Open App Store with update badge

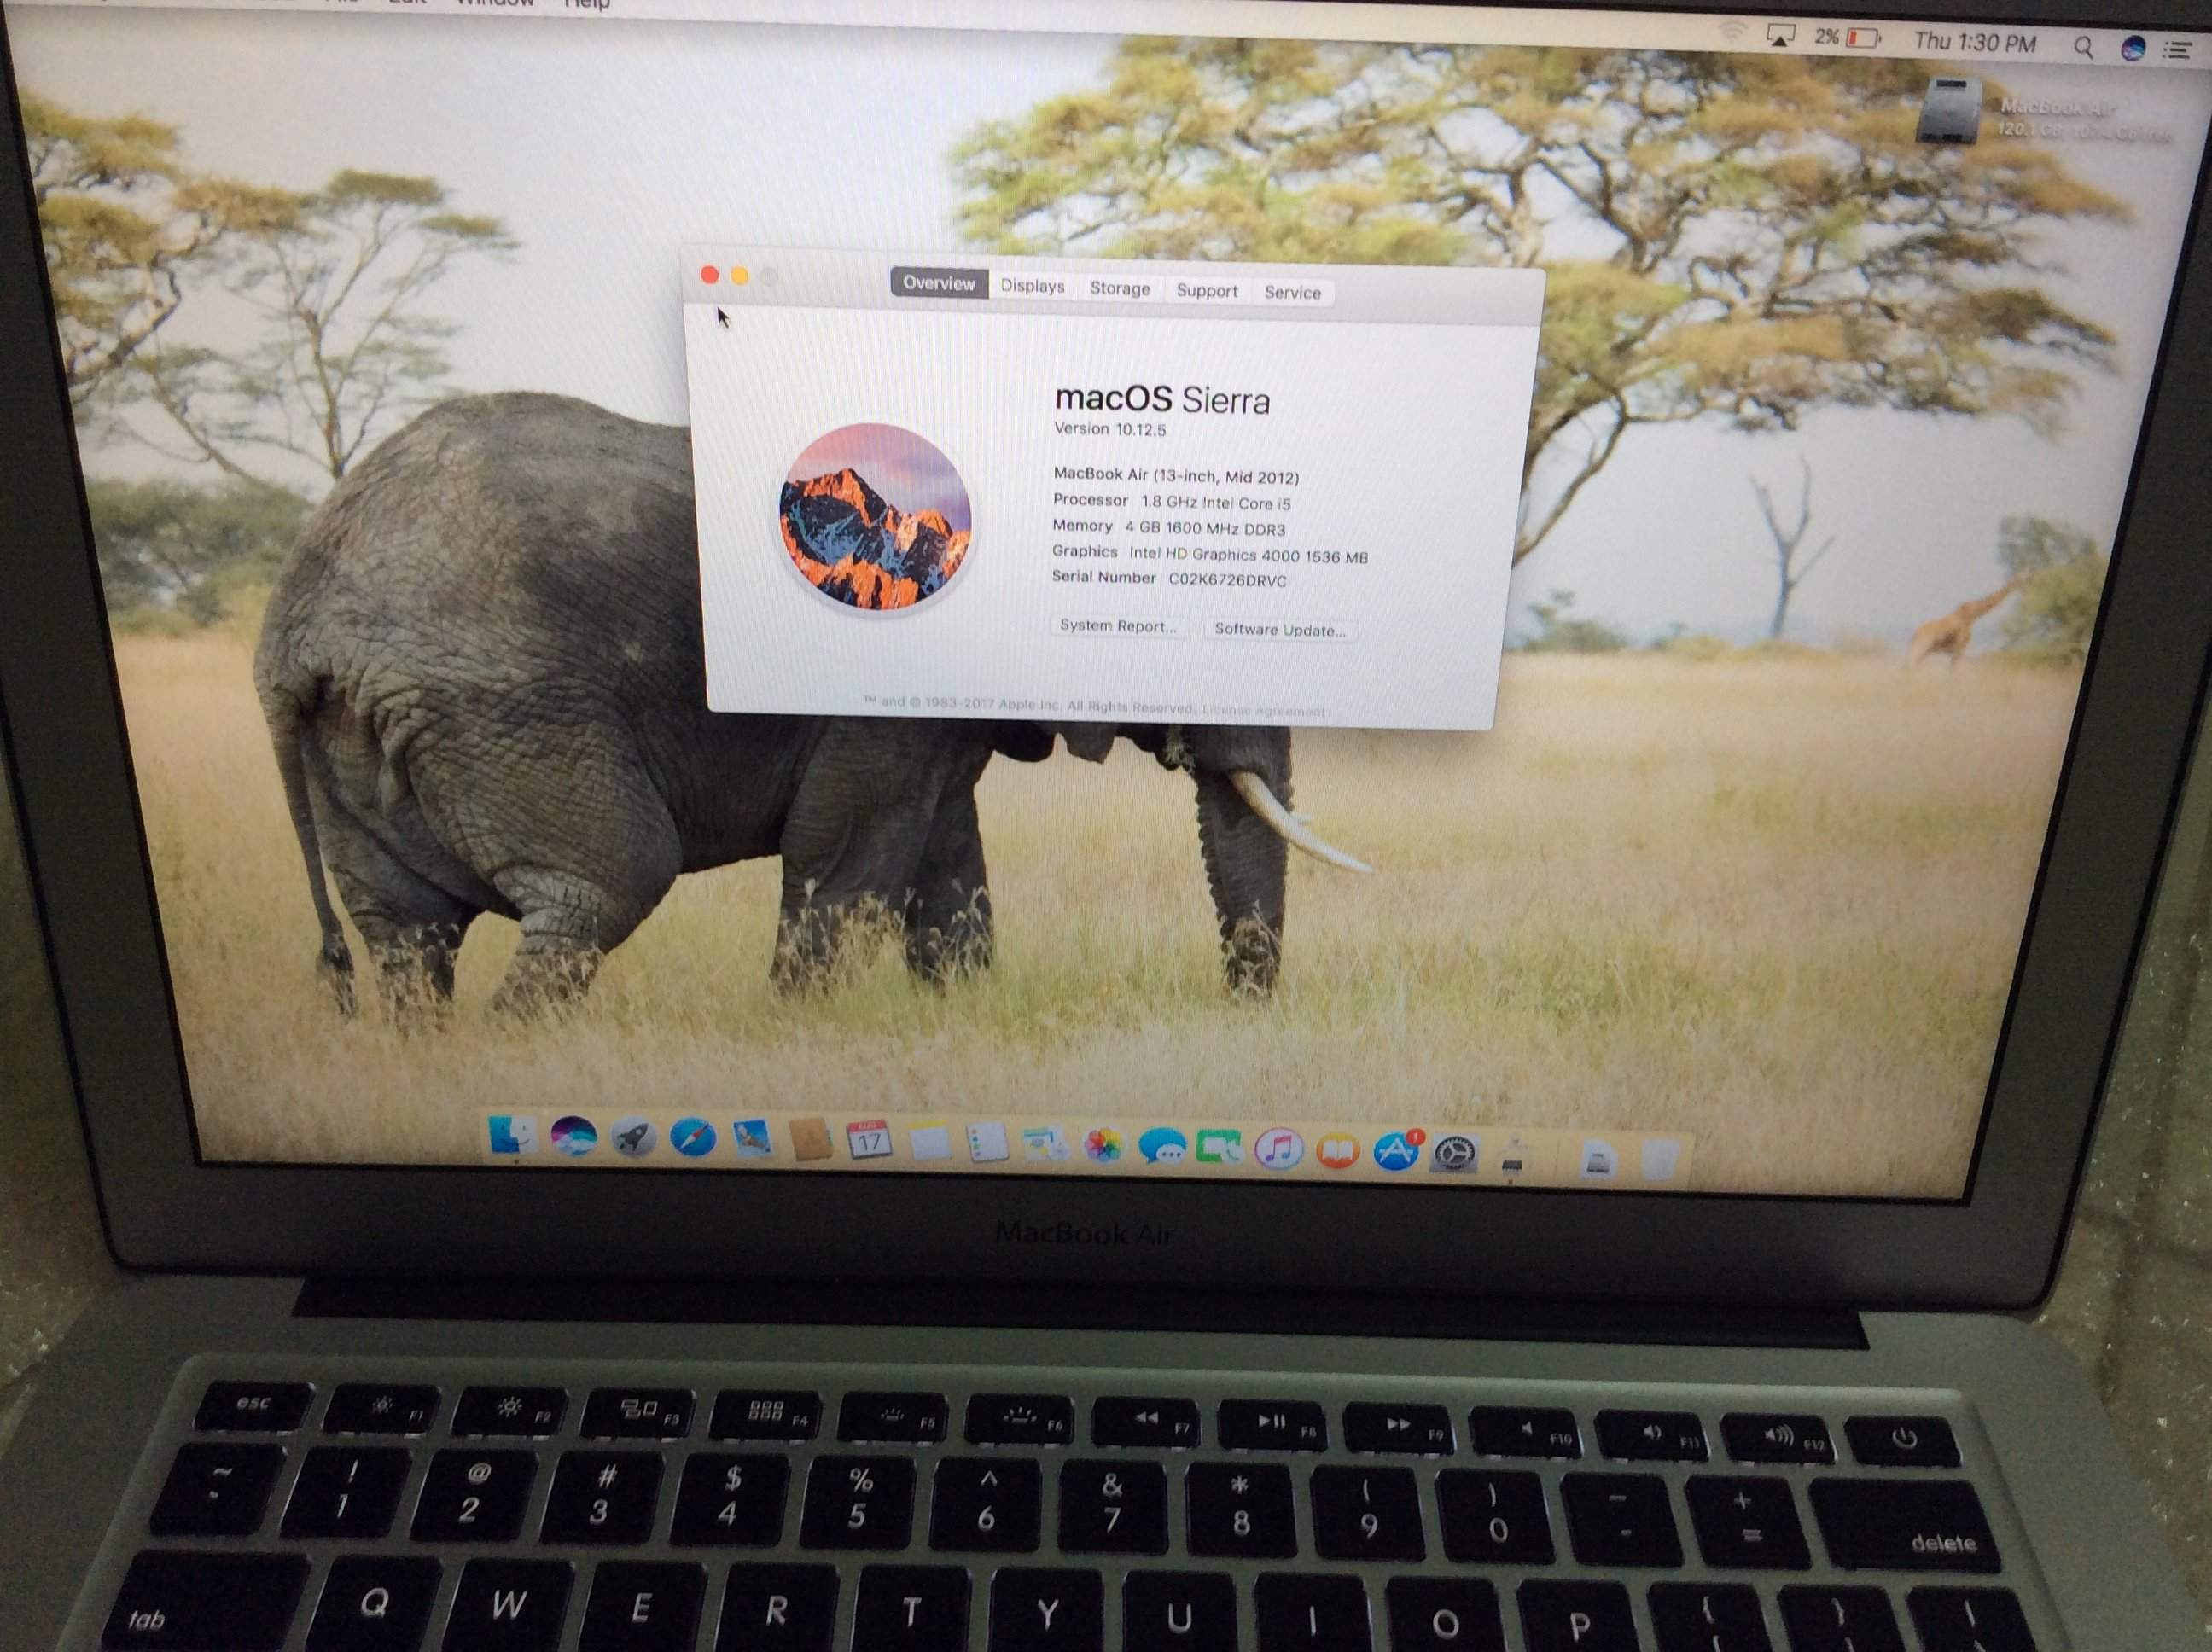1396,1152
